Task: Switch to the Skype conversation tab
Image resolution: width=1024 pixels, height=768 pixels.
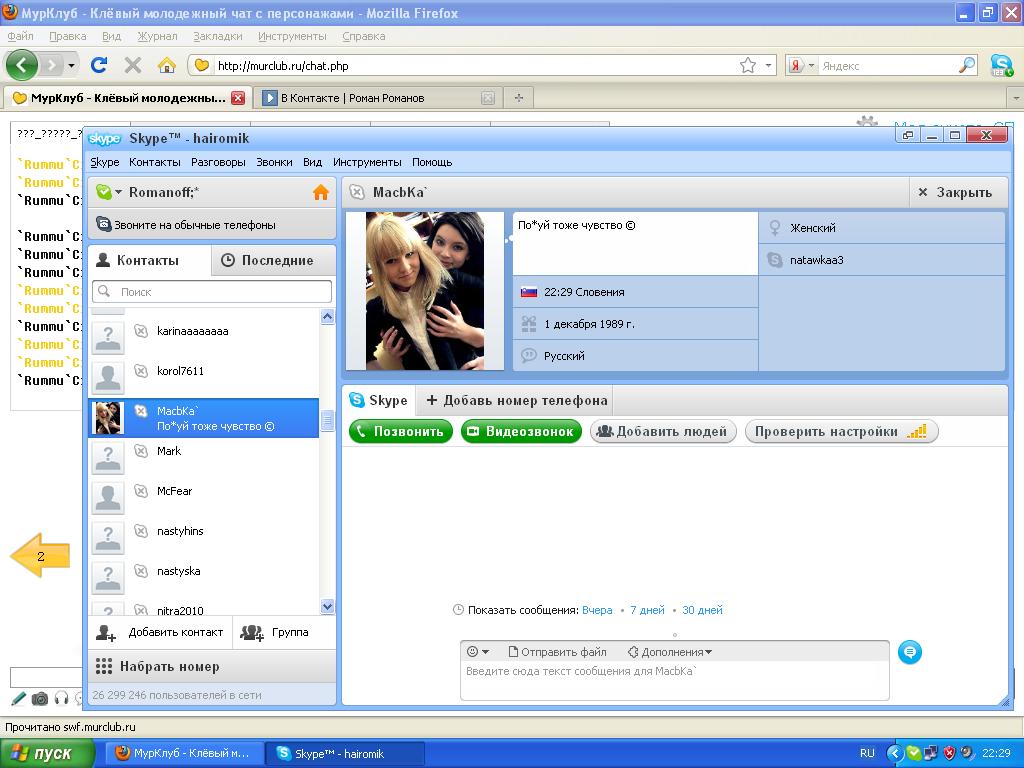Action: pyautogui.click(x=379, y=400)
